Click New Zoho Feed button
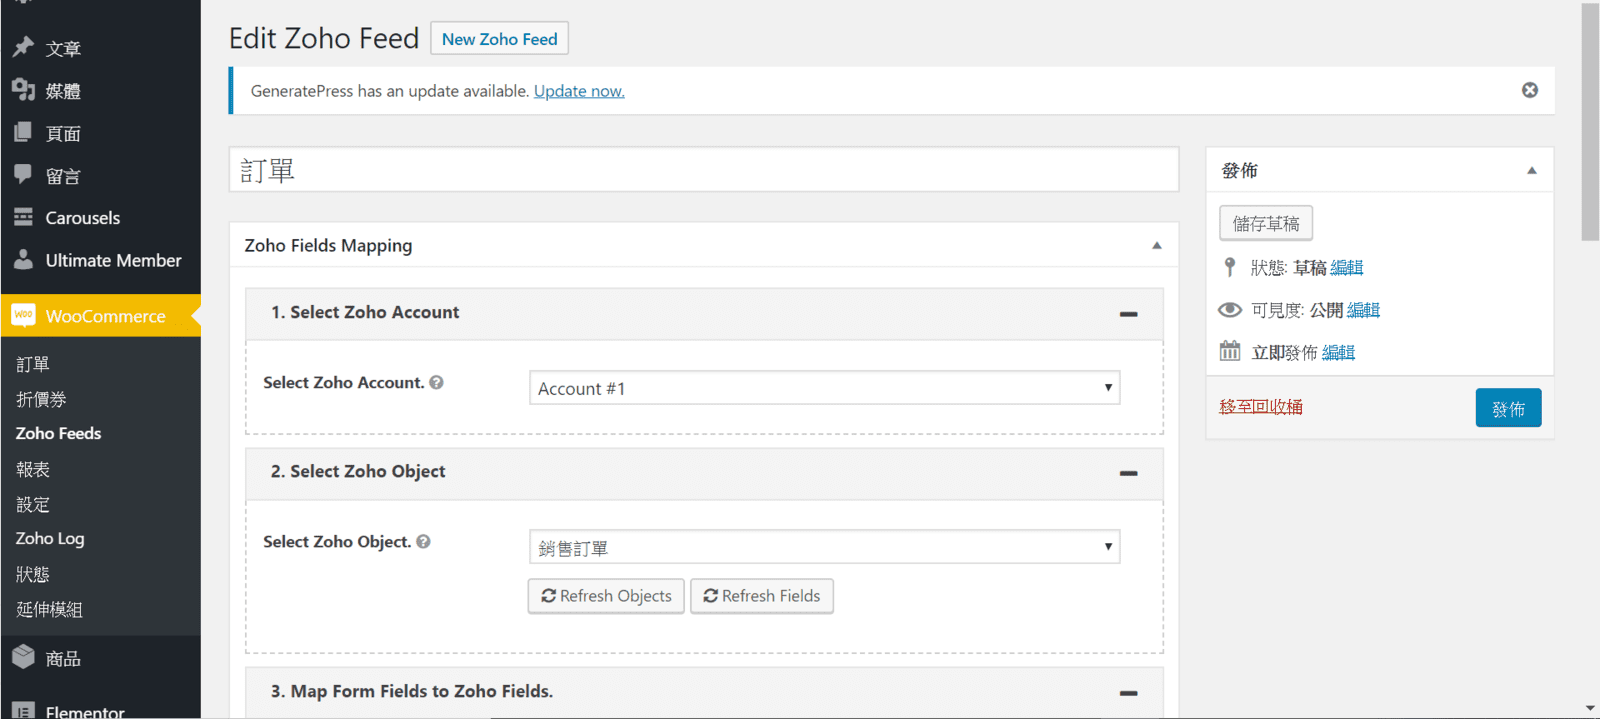 coord(500,38)
